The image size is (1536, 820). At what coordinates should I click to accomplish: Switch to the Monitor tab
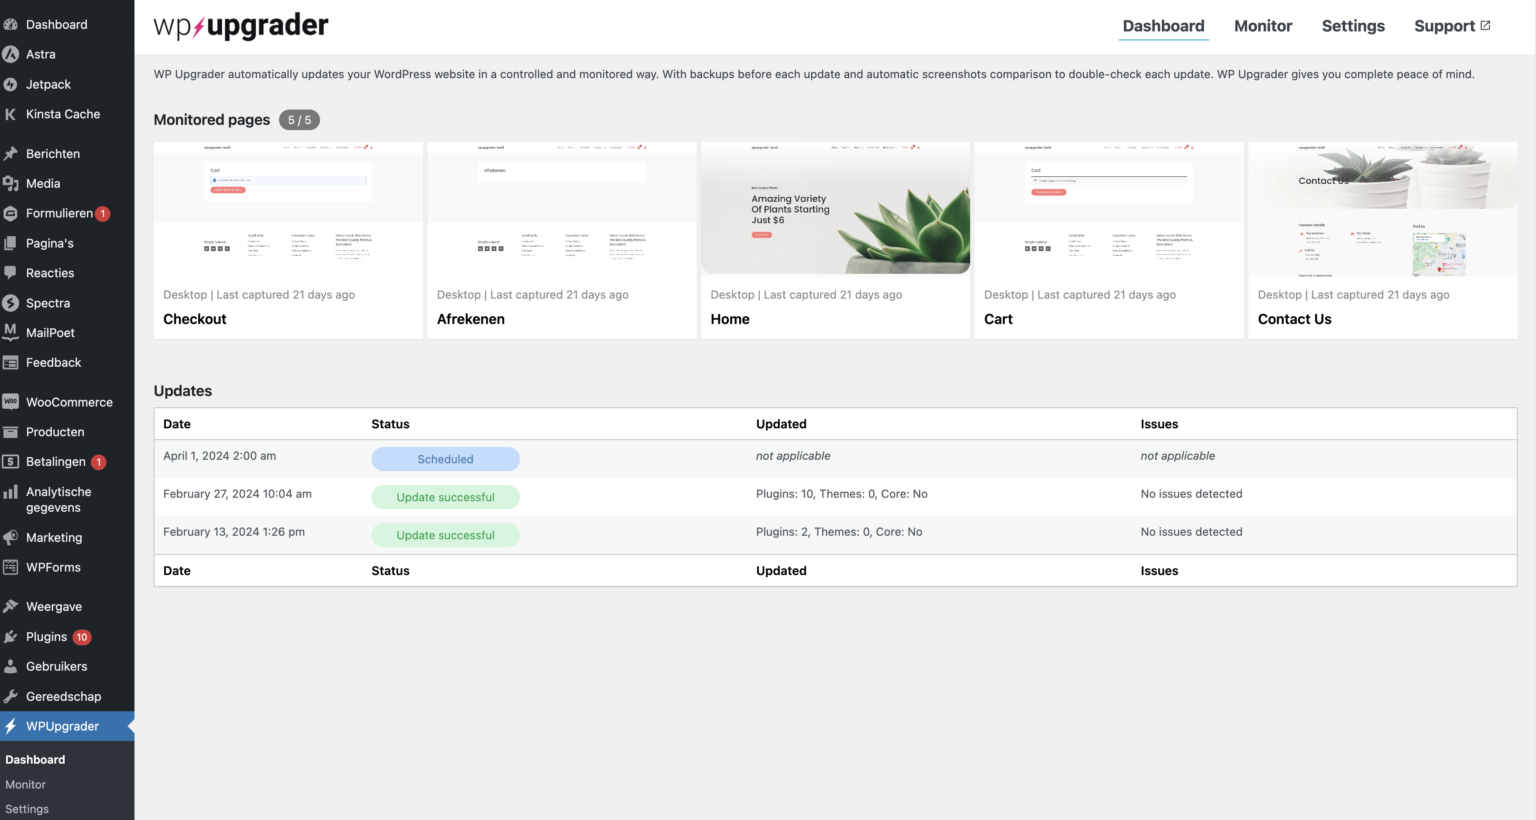coord(1262,26)
